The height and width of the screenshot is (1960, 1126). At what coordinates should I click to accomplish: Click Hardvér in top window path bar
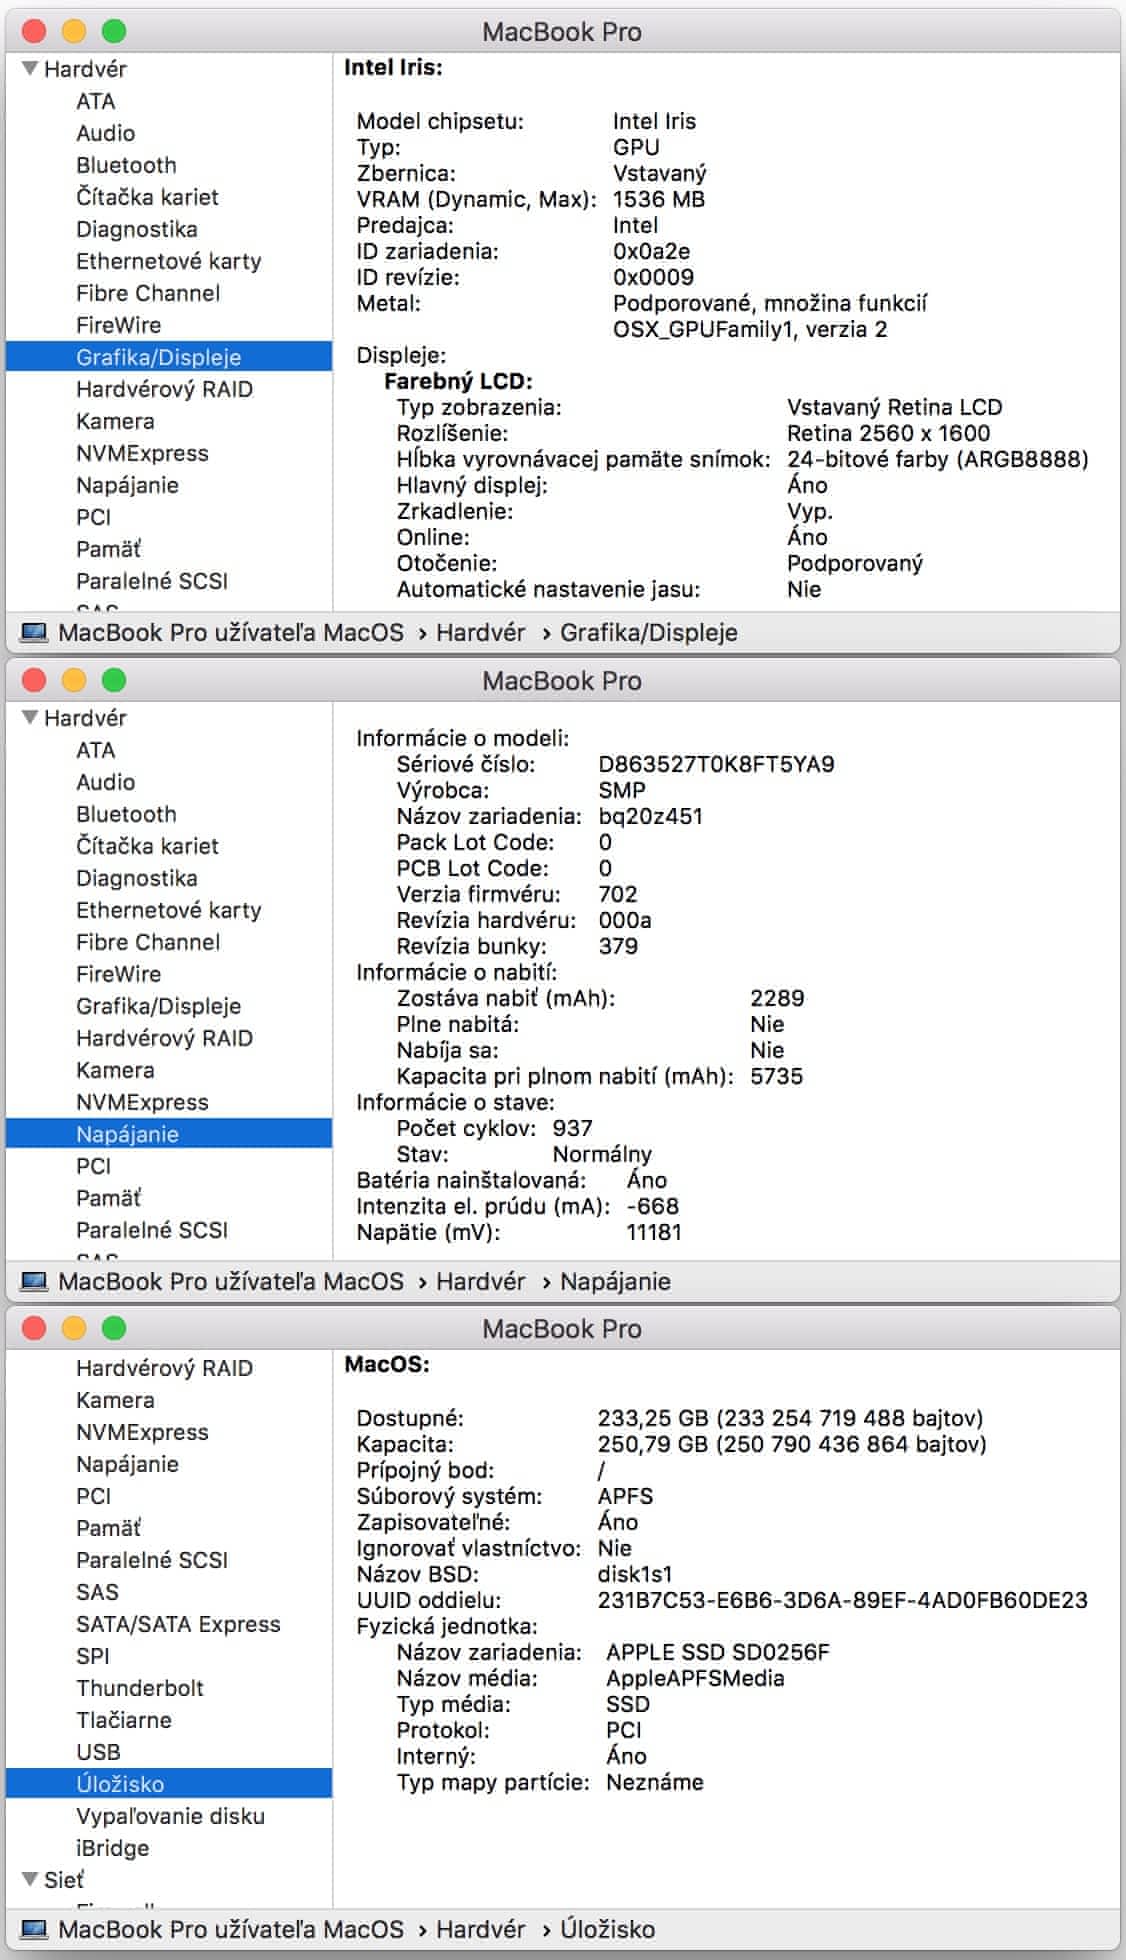480,632
